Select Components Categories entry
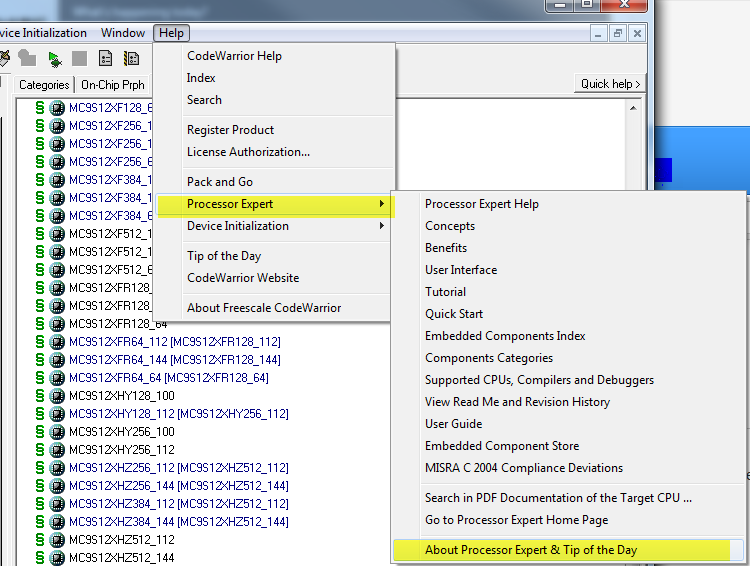The image size is (750, 566). click(x=489, y=358)
